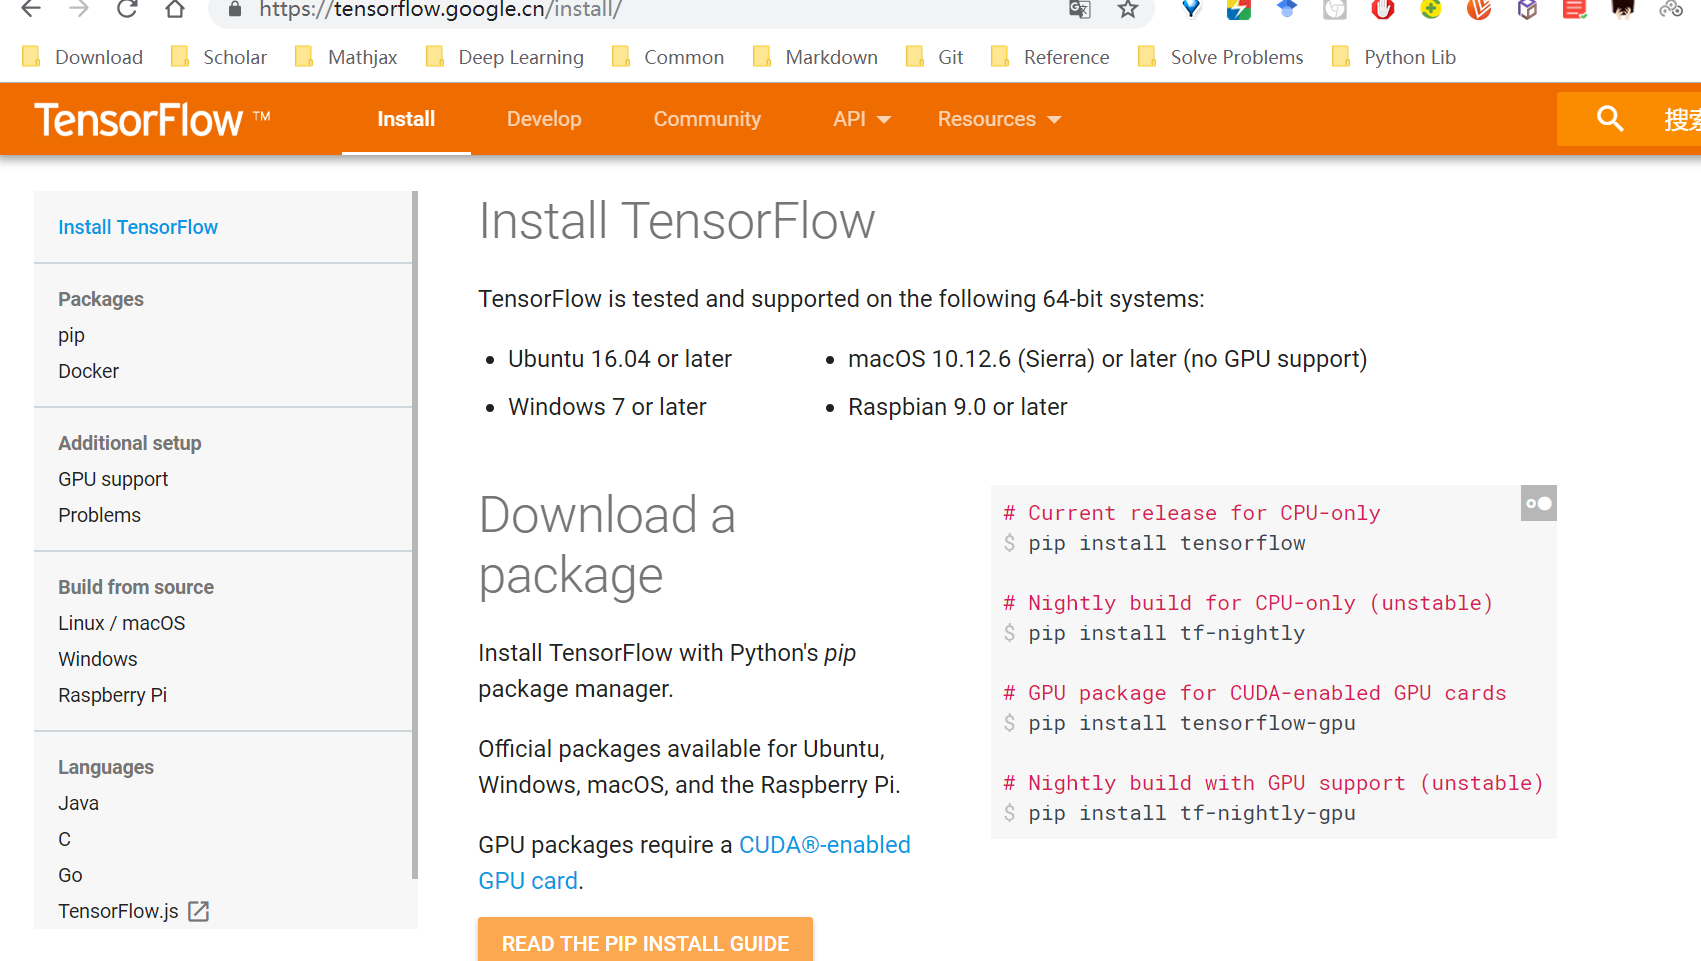Click the Google Translate icon in address bar
This screenshot has width=1701, height=961.
pyautogui.click(x=1079, y=9)
